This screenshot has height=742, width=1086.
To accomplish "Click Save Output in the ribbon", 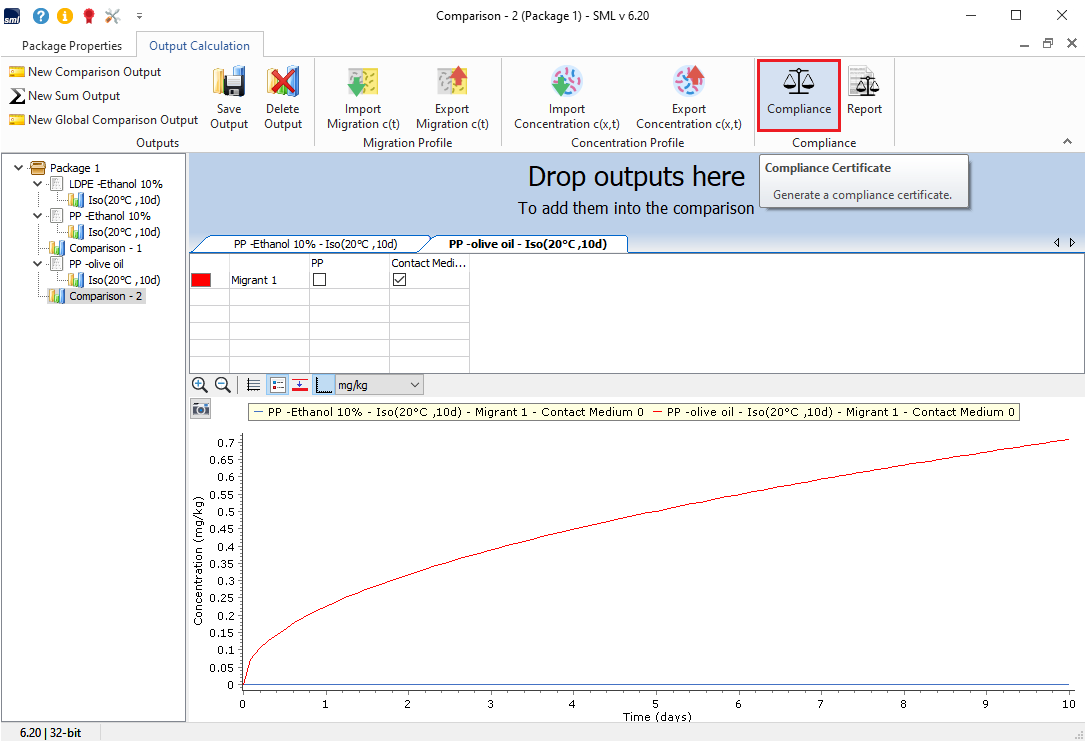I will coord(229,97).
